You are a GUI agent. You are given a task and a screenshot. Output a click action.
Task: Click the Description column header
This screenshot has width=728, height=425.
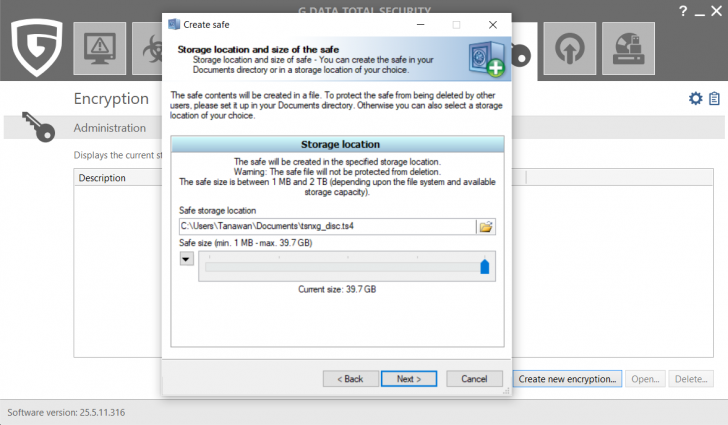102,178
